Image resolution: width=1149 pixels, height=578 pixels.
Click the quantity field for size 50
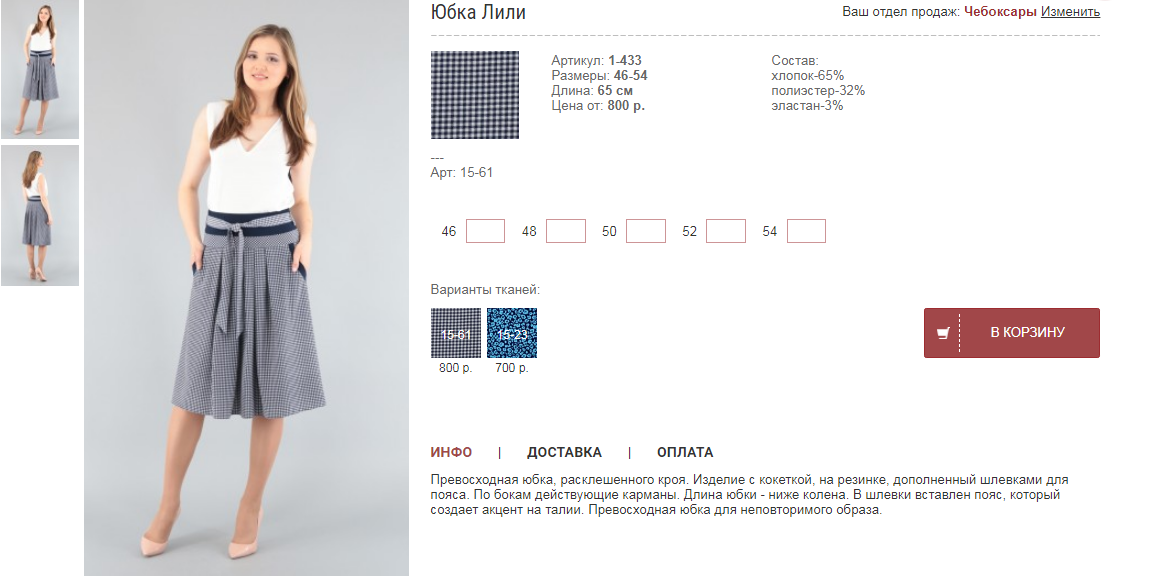click(646, 231)
